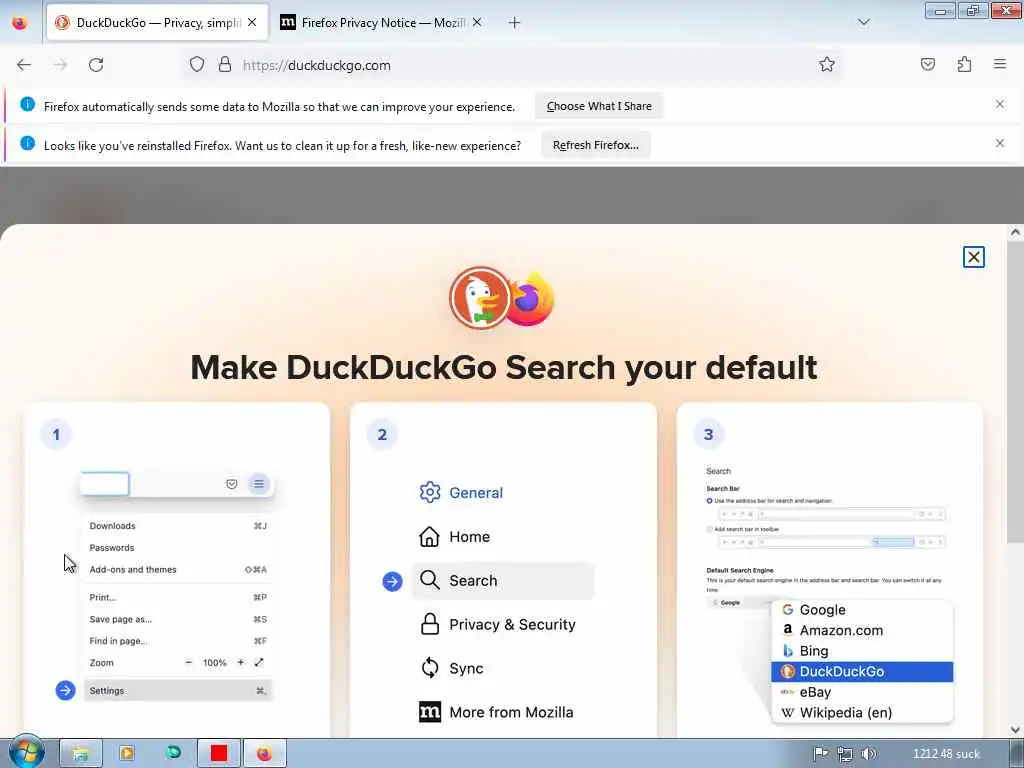Click the Wikipedia (en) entry

(x=862, y=712)
